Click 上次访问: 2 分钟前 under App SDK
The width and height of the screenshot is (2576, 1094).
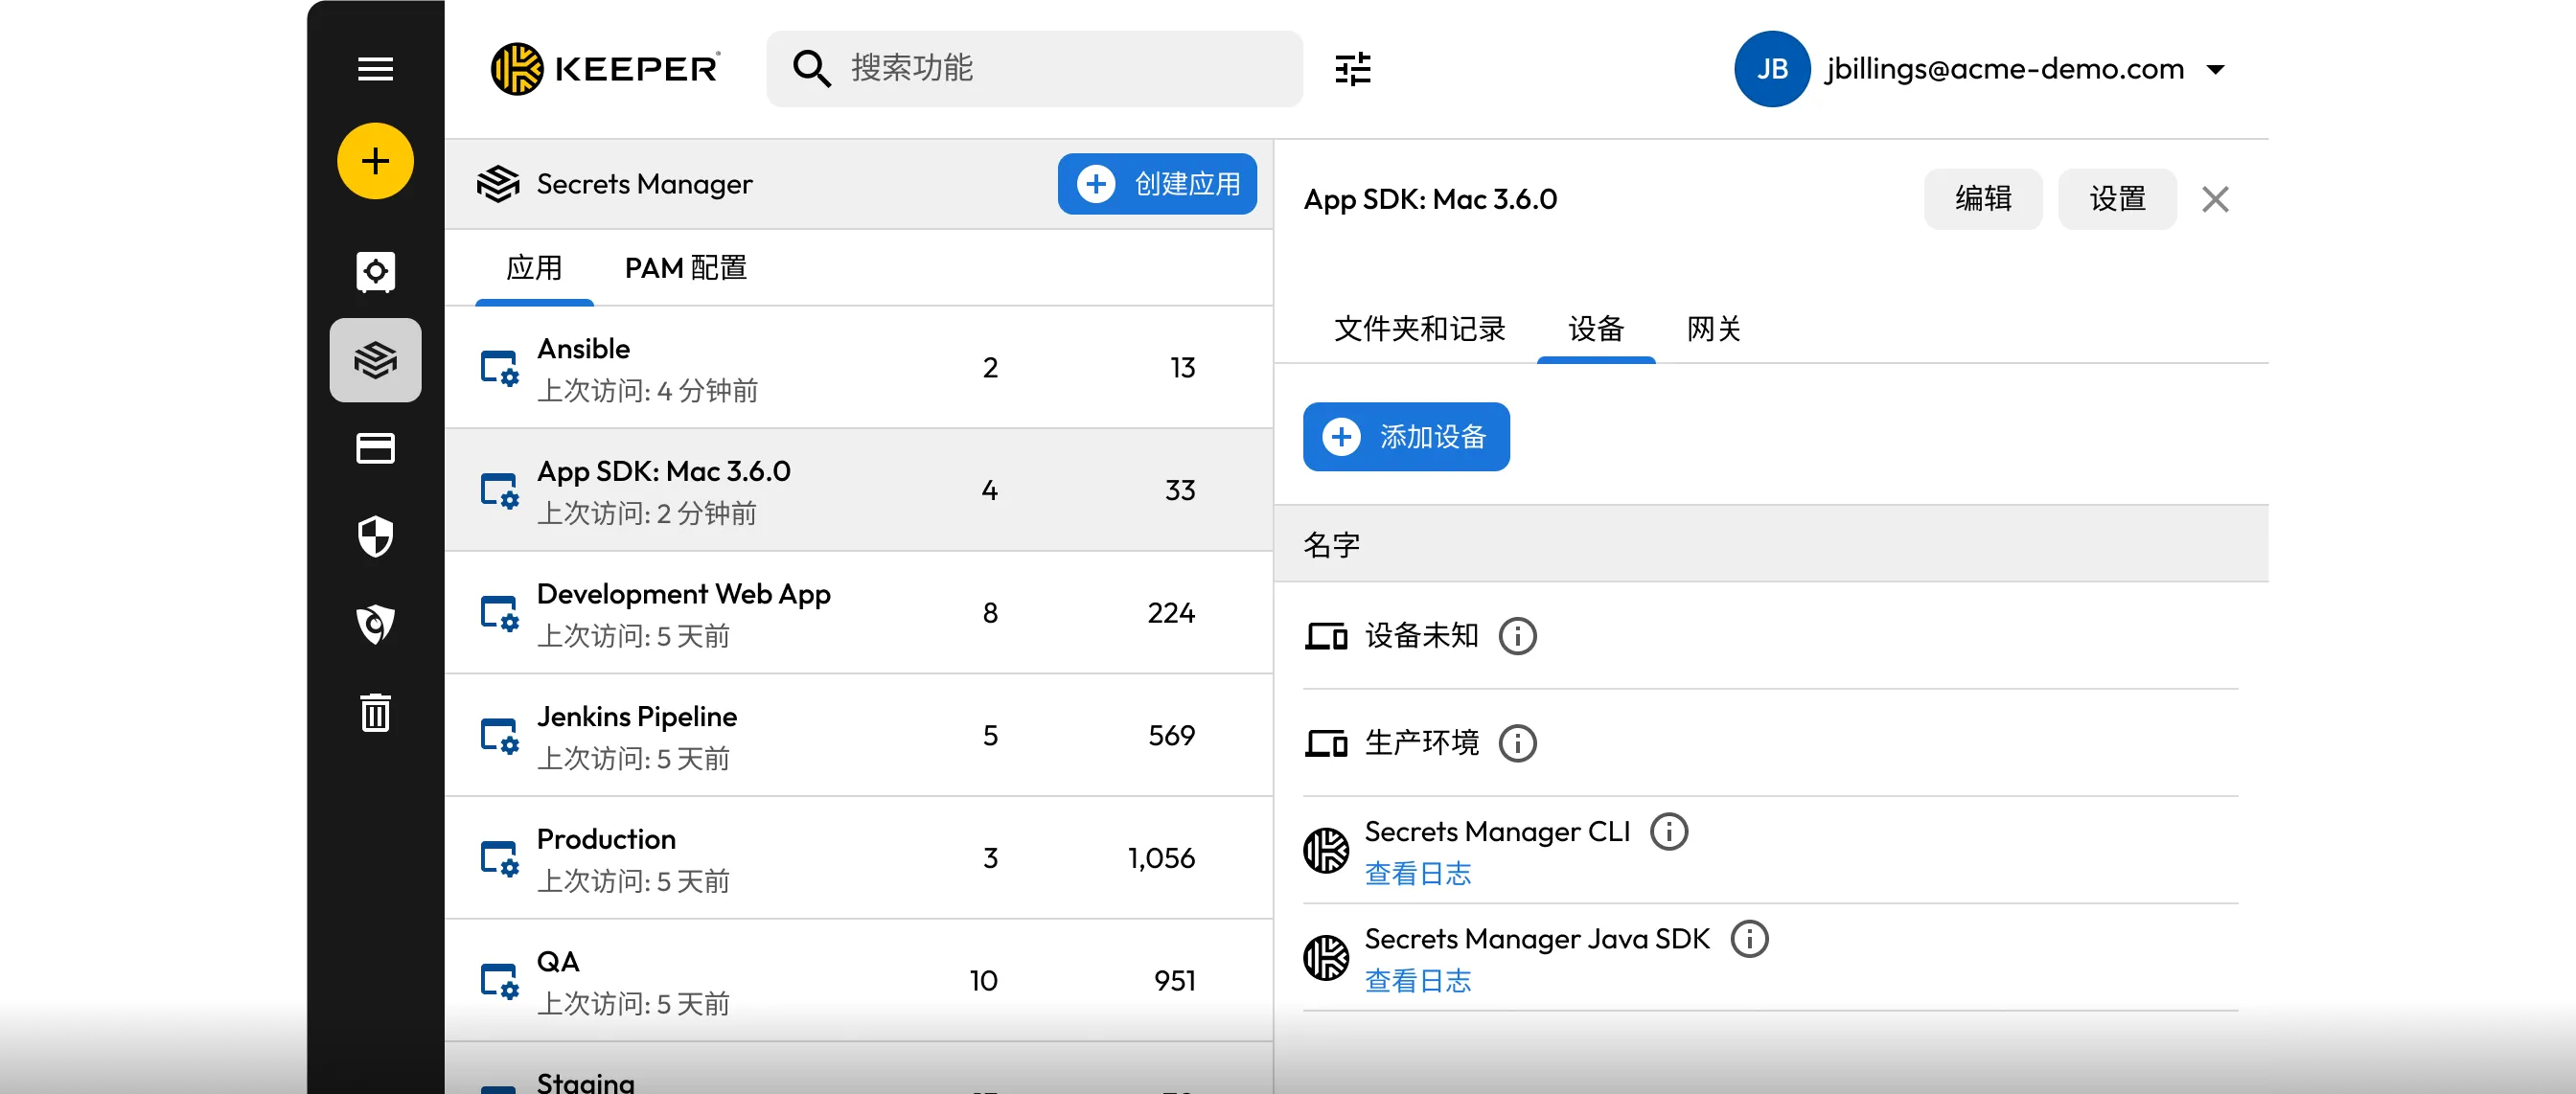point(647,514)
